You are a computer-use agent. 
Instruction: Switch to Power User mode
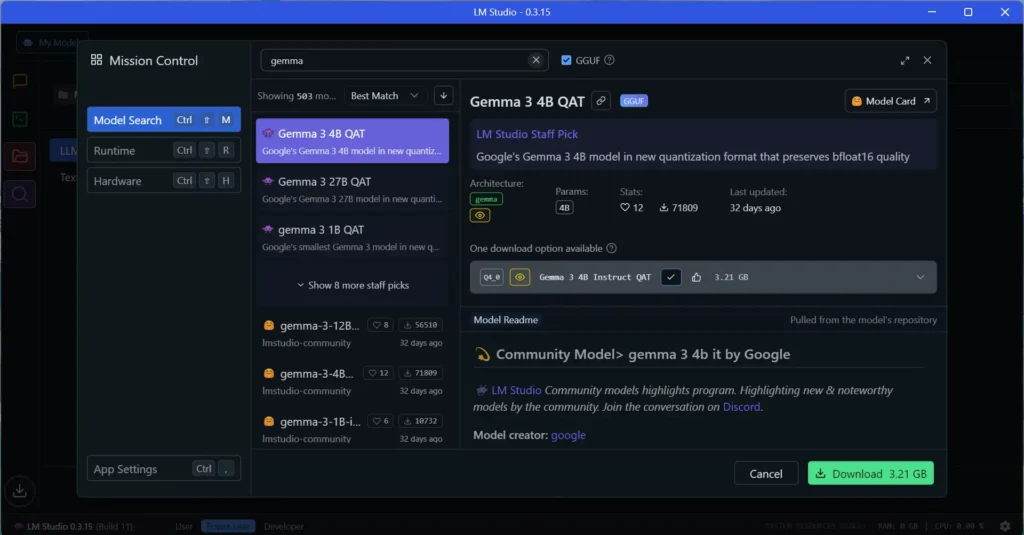[228, 527]
